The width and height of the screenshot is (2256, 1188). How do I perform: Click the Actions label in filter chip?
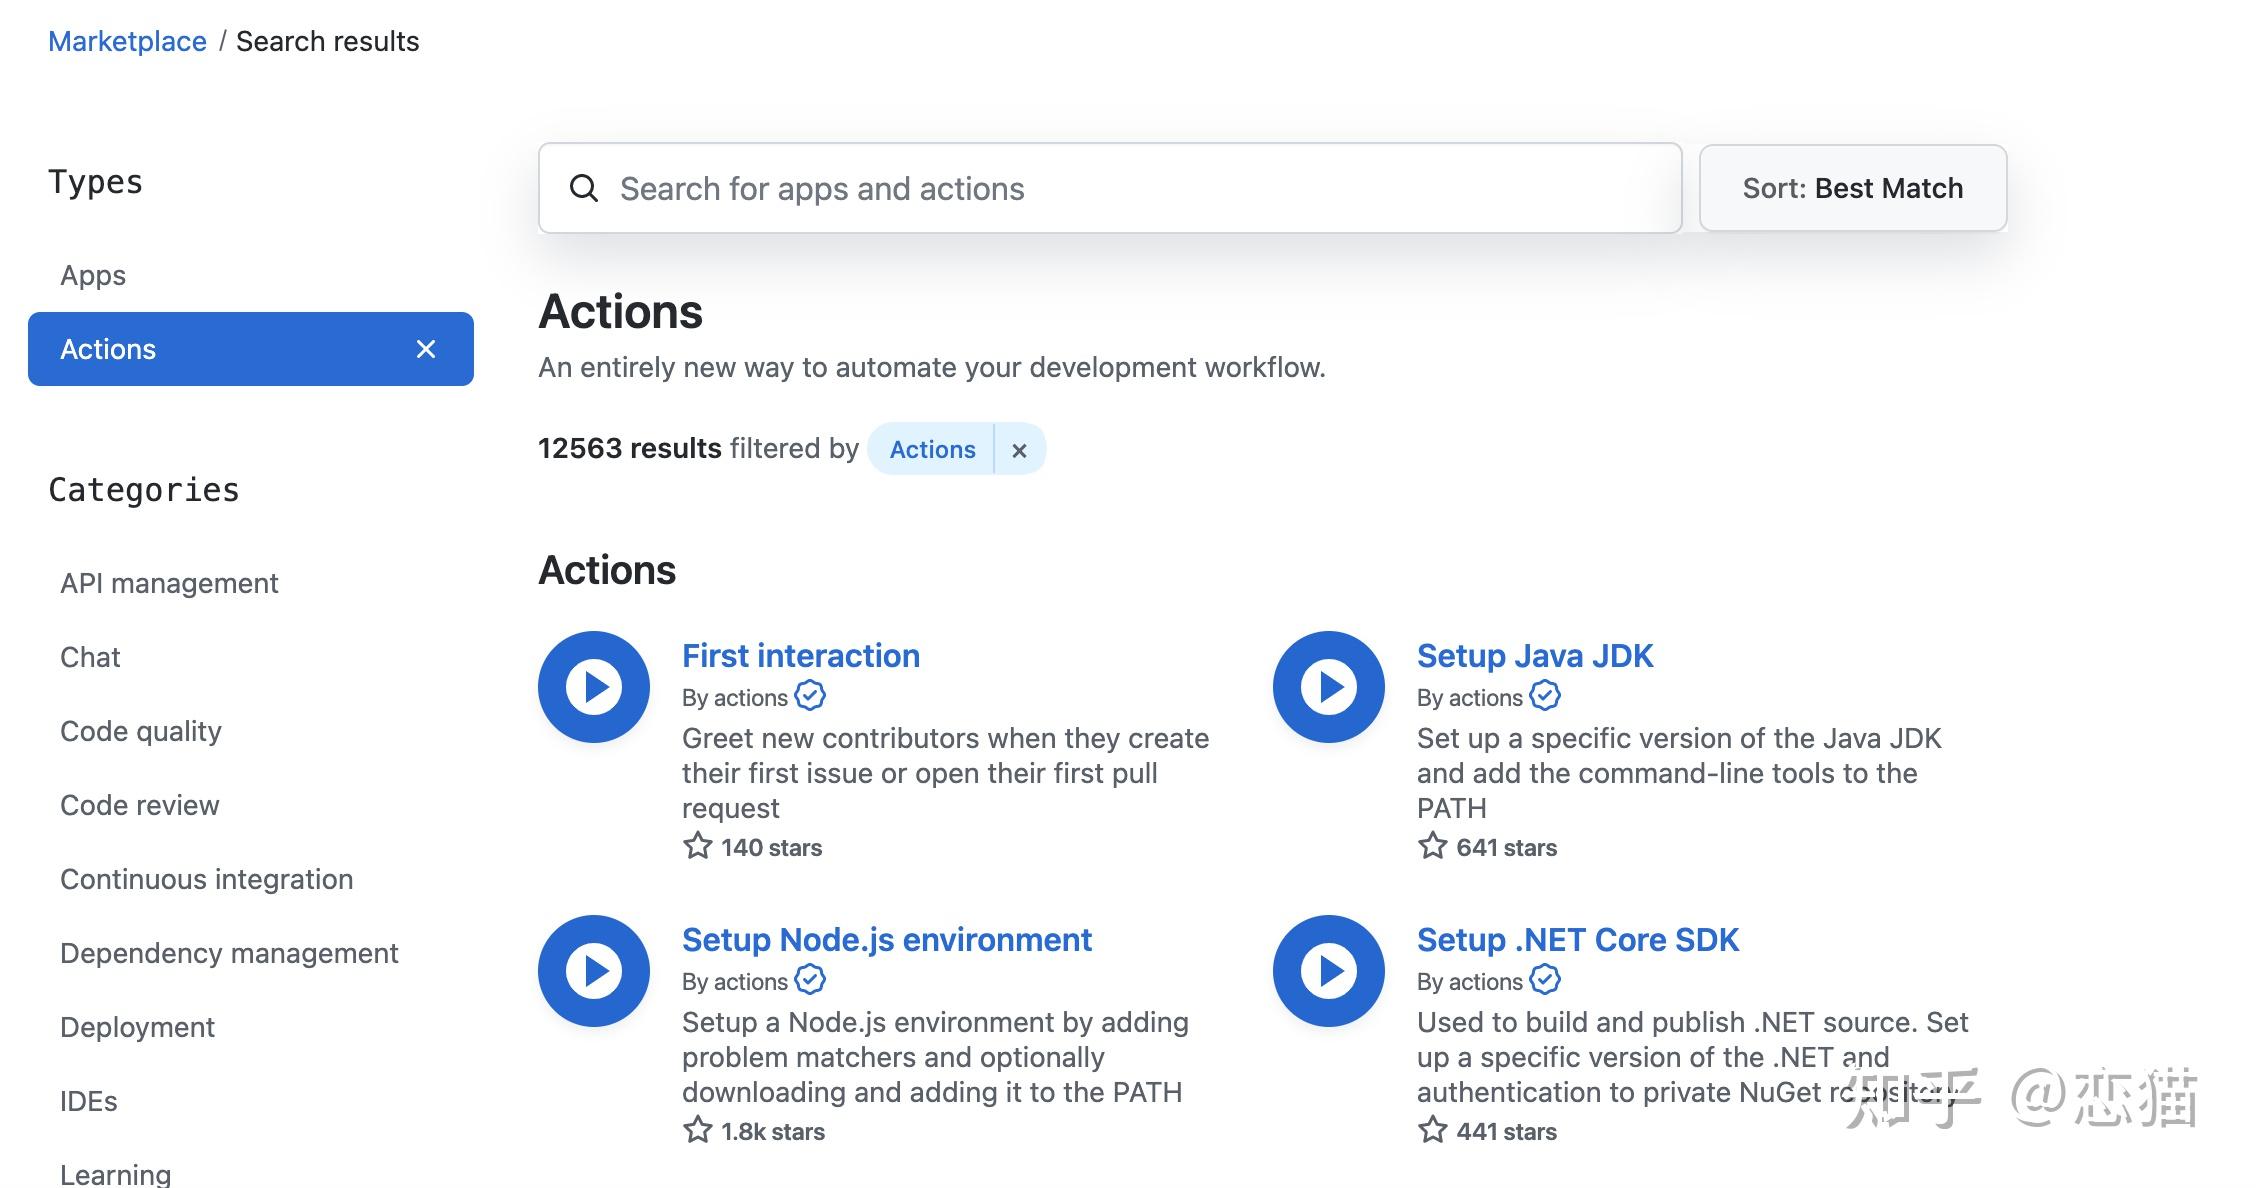pyautogui.click(x=932, y=450)
